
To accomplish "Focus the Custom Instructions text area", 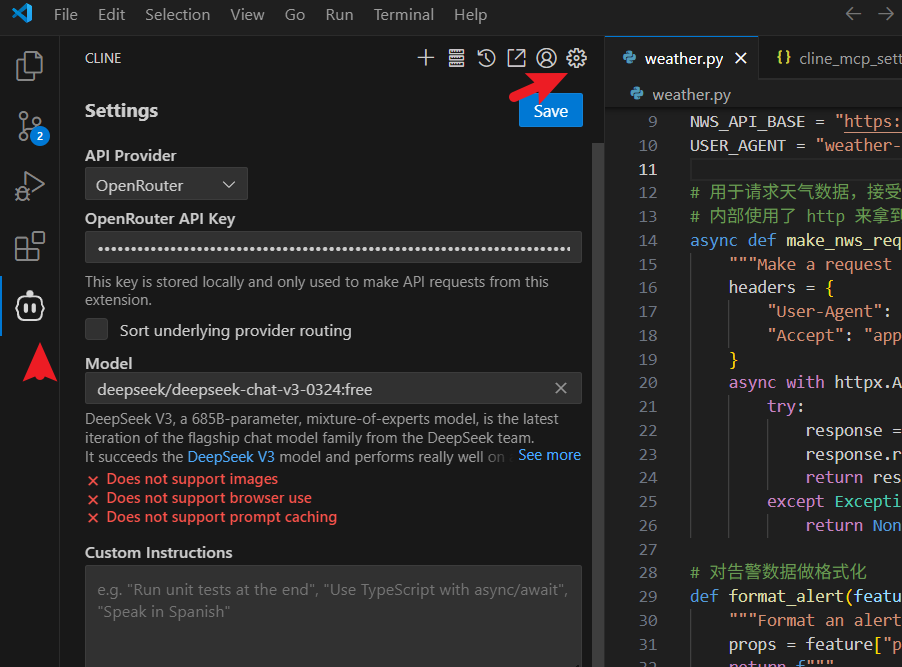I will pyautogui.click(x=333, y=616).
